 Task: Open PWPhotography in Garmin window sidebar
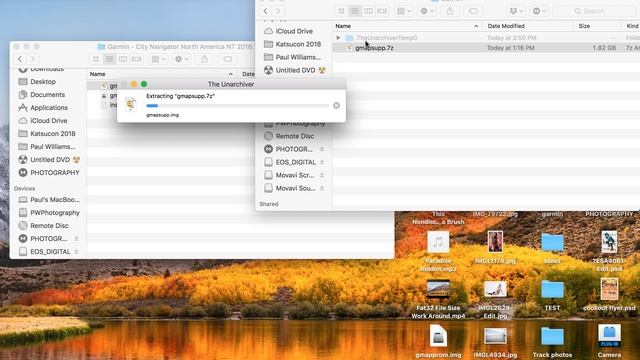click(49, 213)
